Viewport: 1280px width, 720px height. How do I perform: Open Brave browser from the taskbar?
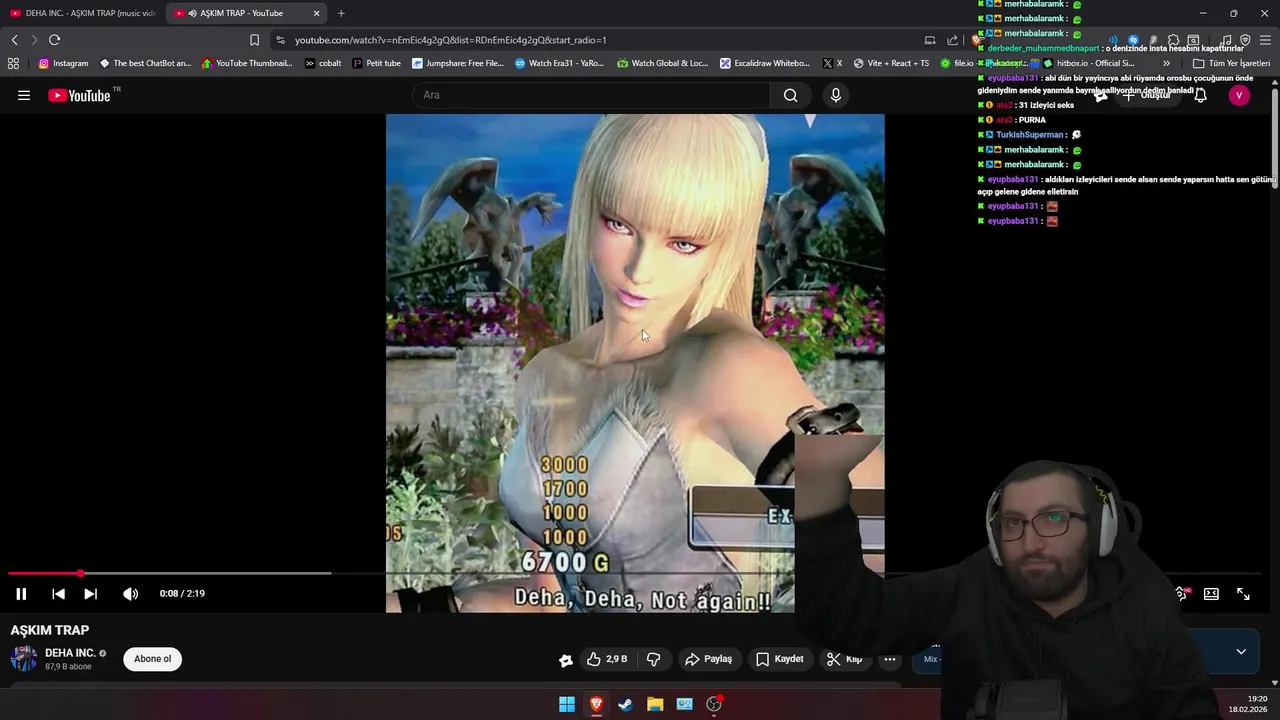point(596,704)
